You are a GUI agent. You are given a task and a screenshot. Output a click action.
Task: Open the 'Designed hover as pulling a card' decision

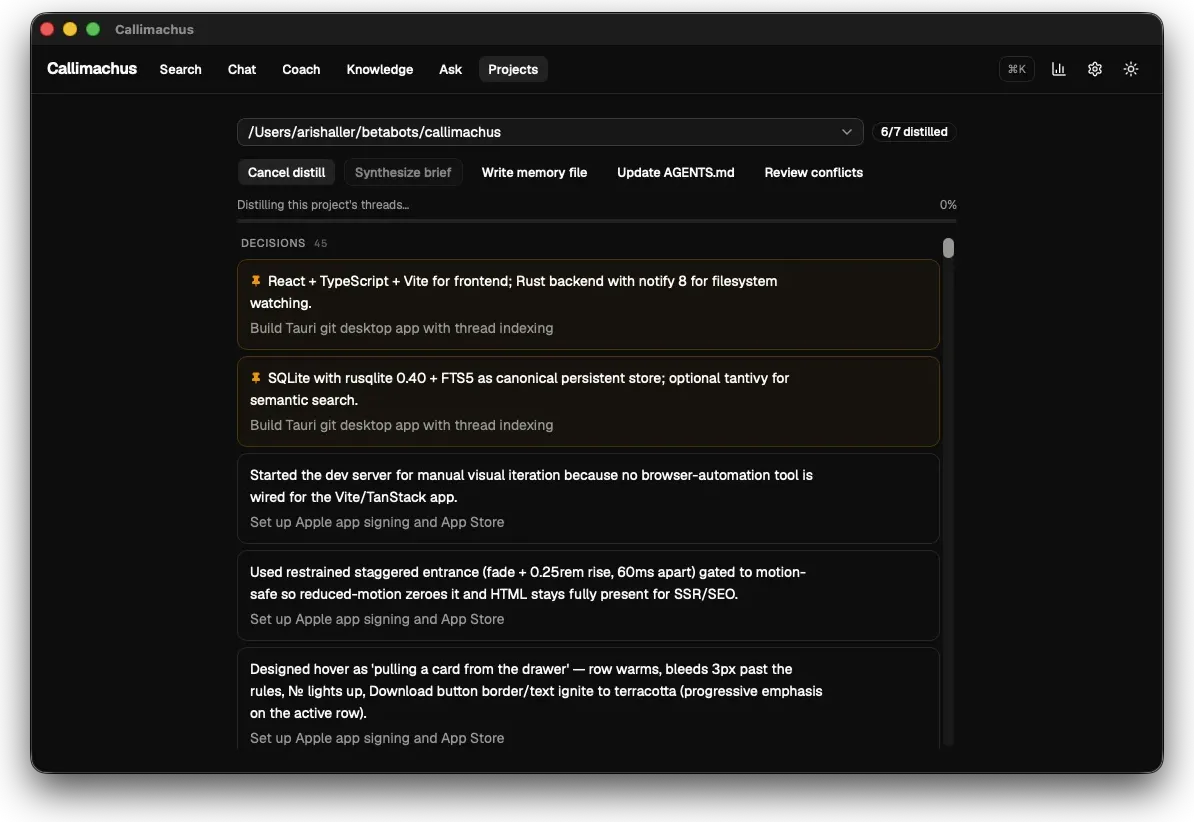[x=588, y=698]
